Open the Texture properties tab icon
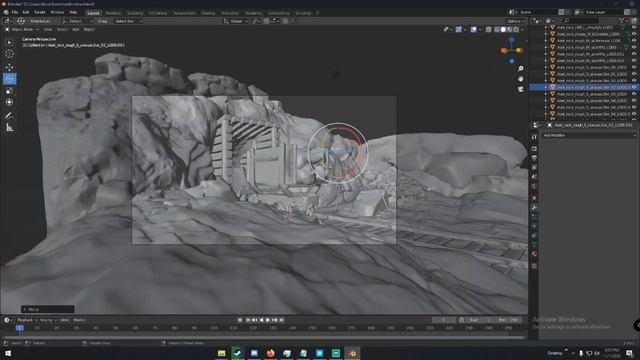The image size is (640, 360). click(534, 266)
